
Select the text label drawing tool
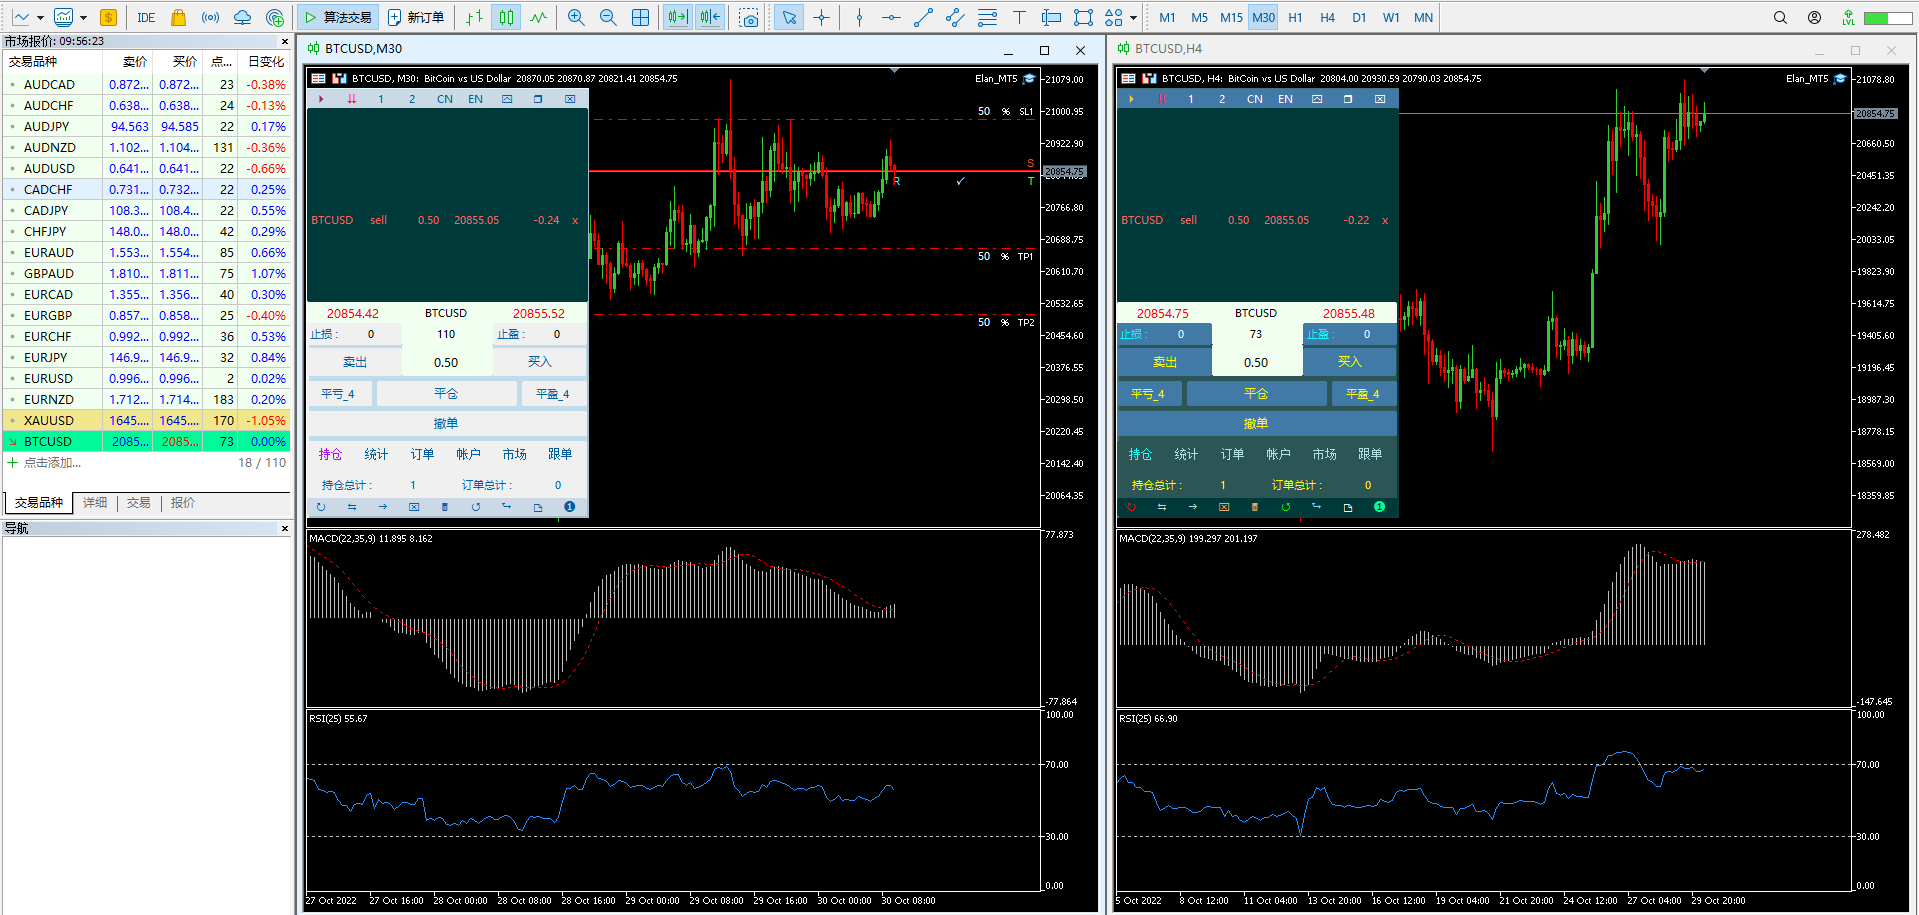point(1019,17)
